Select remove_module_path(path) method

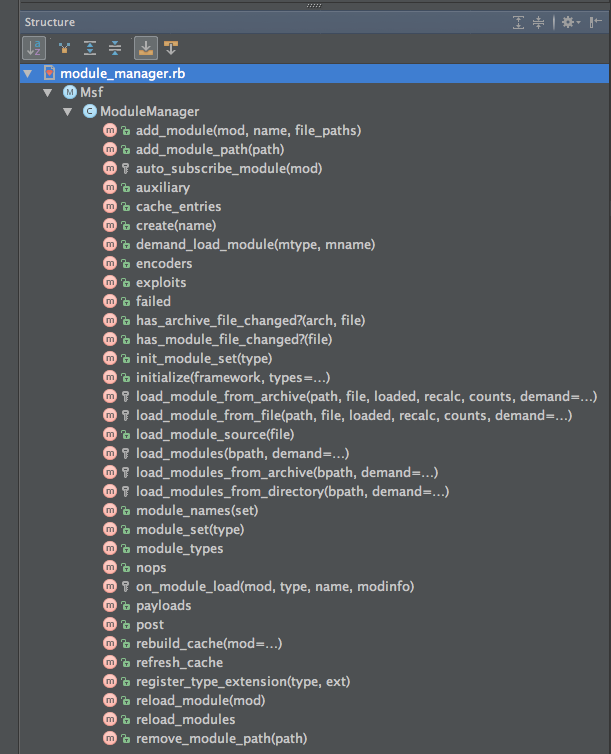tap(221, 739)
